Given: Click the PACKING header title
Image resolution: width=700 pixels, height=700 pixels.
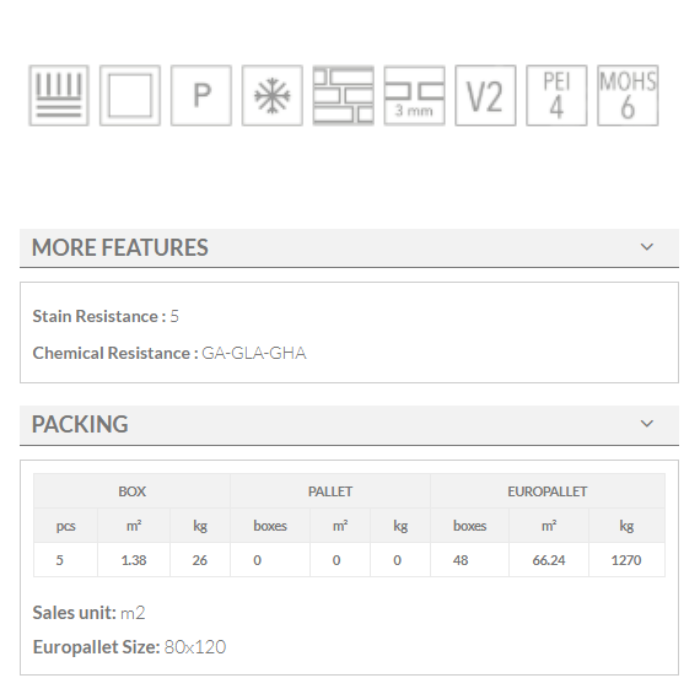Looking at the screenshot, I should pos(80,424).
